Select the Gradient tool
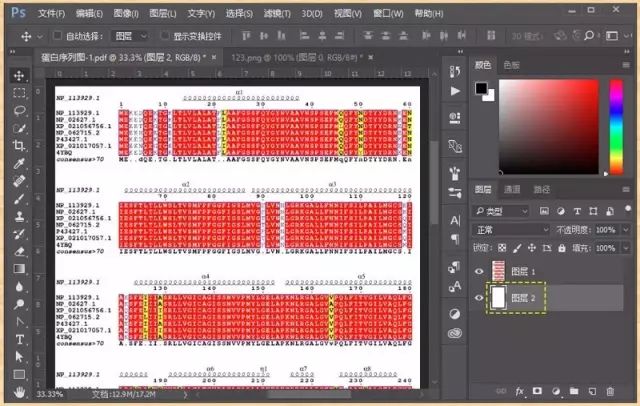Image resolution: width=640 pixels, height=406 pixels. pyautogui.click(x=19, y=269)
